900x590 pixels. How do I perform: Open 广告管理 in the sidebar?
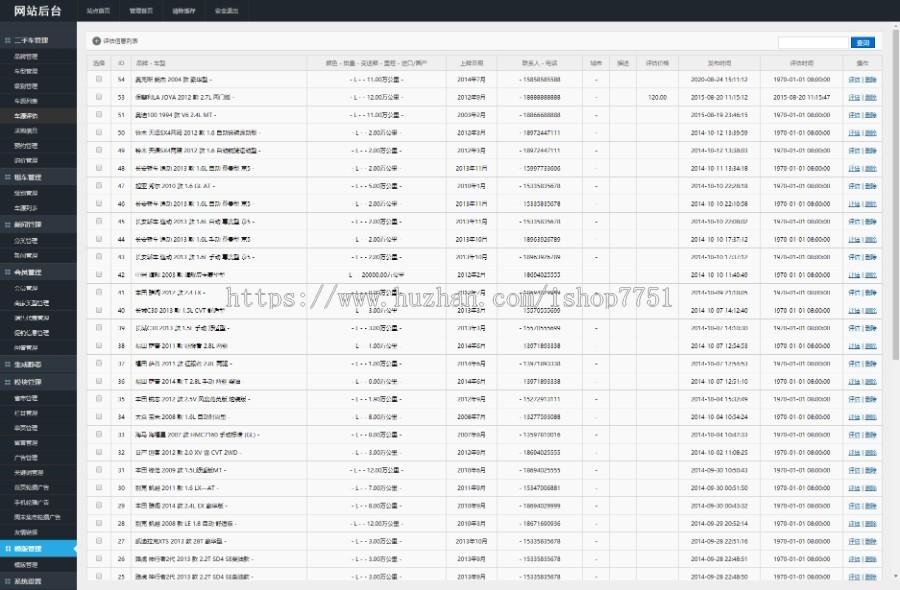click(x=26, y=457)
